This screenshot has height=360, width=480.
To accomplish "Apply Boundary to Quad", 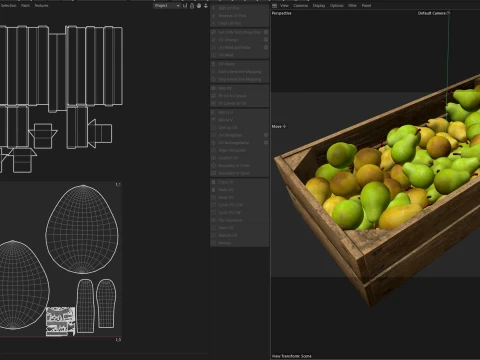I will tap(239, 173).
